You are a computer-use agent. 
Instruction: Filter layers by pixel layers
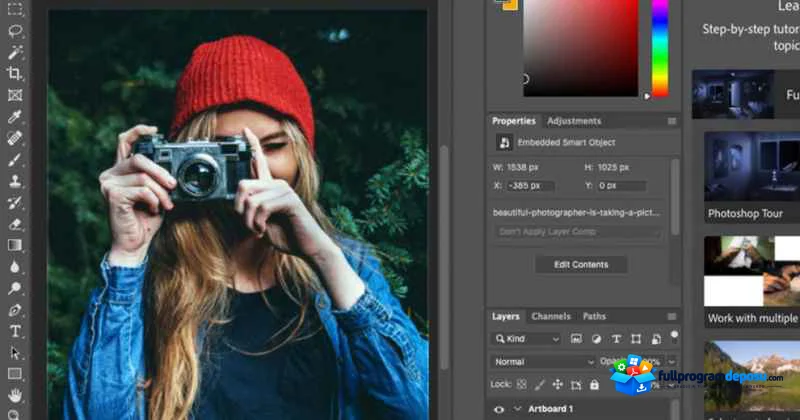(x=576, y=339)
